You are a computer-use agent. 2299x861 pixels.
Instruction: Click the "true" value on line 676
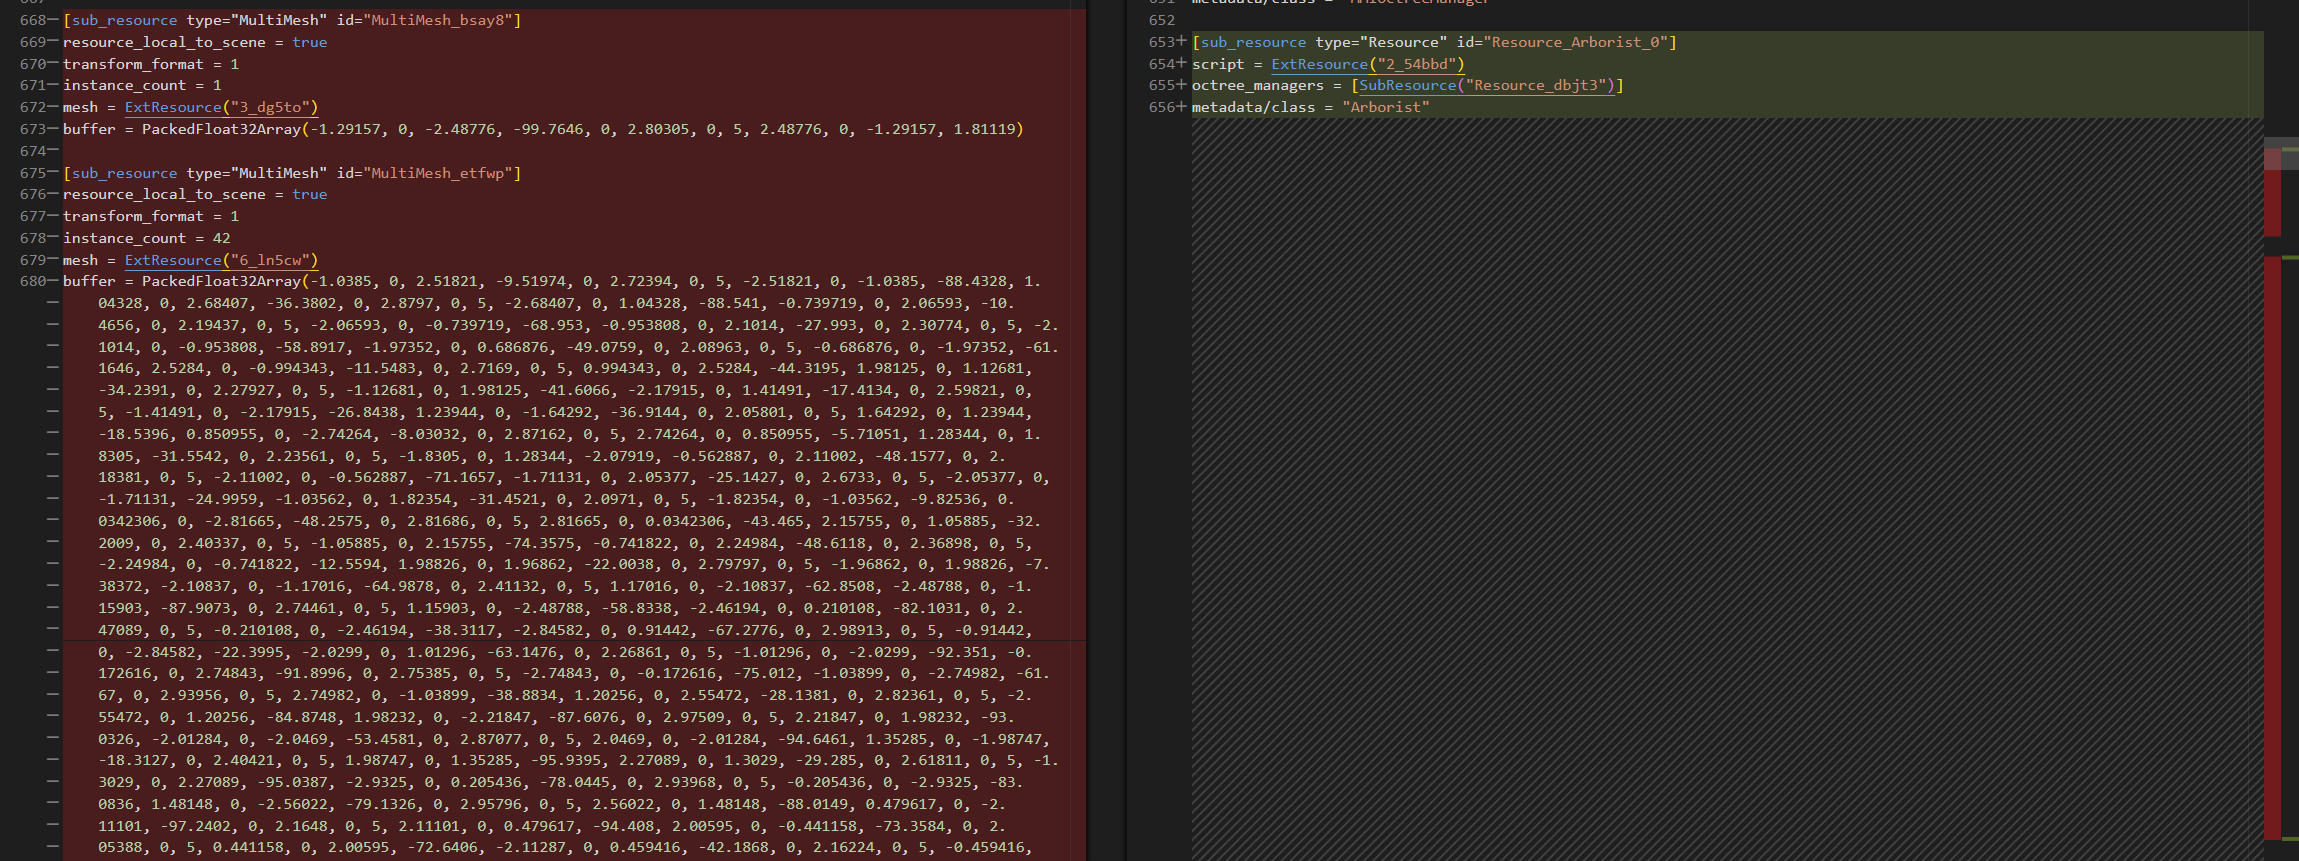coord(310,194)
